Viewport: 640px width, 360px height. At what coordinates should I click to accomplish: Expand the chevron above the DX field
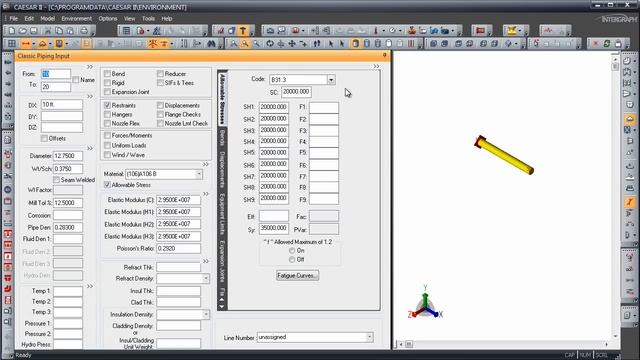tap(90, 96)
